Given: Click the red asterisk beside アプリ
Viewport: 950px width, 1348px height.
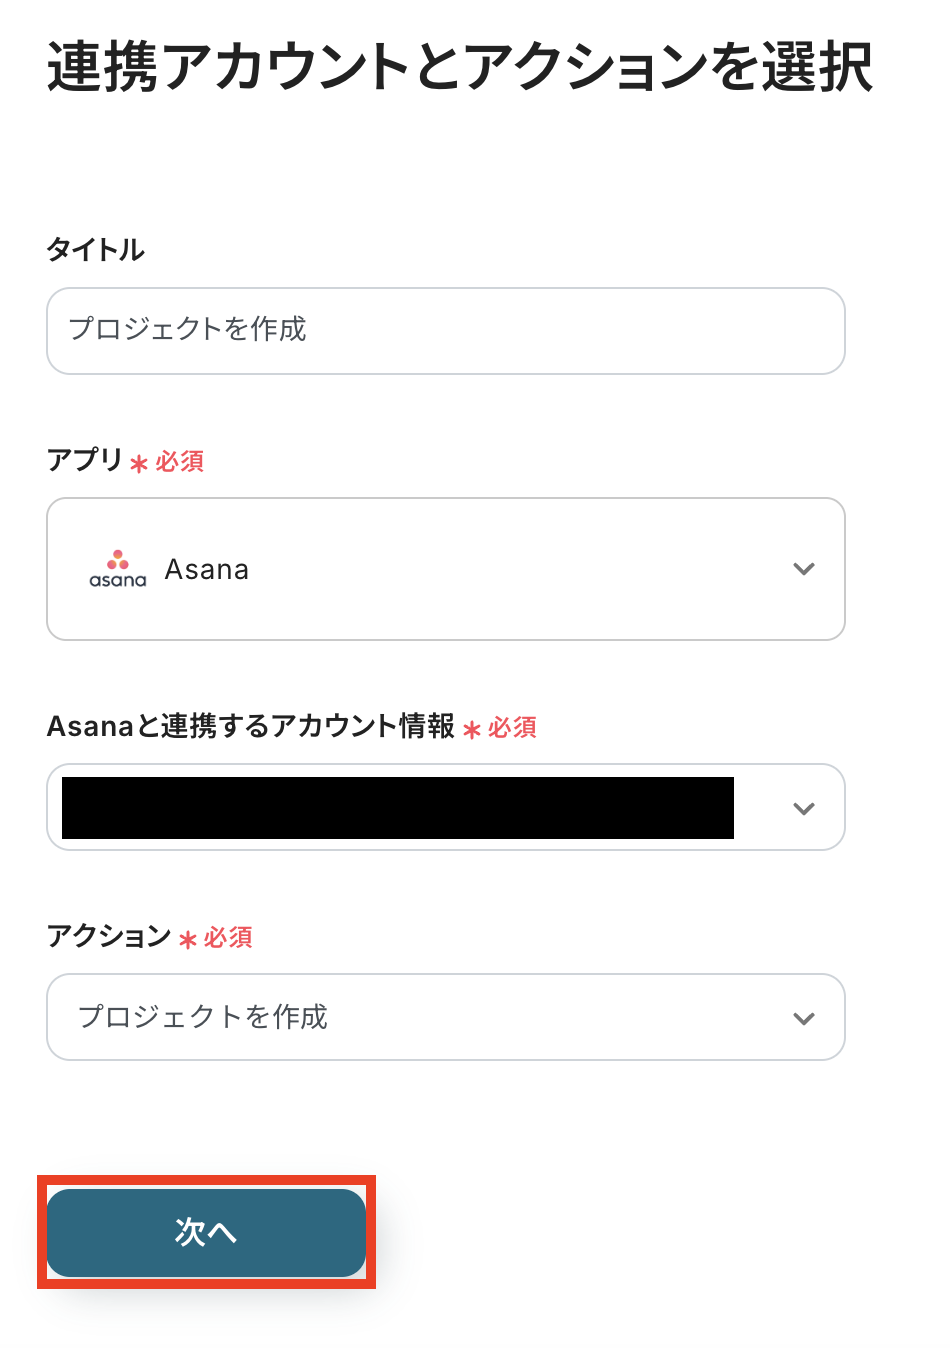Looking at the screenshot, I should pos(139,463).
